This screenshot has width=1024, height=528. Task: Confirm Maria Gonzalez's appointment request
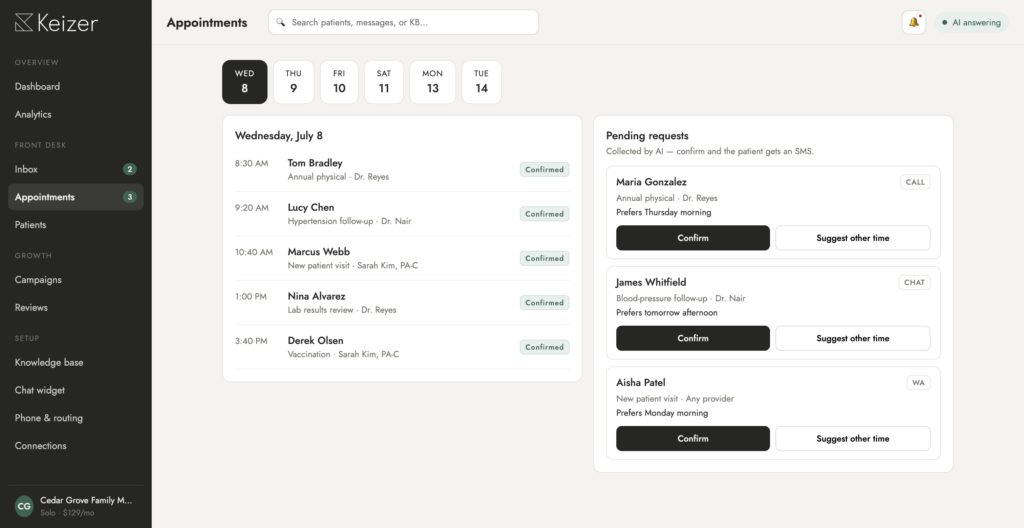(x=693, y=238)
